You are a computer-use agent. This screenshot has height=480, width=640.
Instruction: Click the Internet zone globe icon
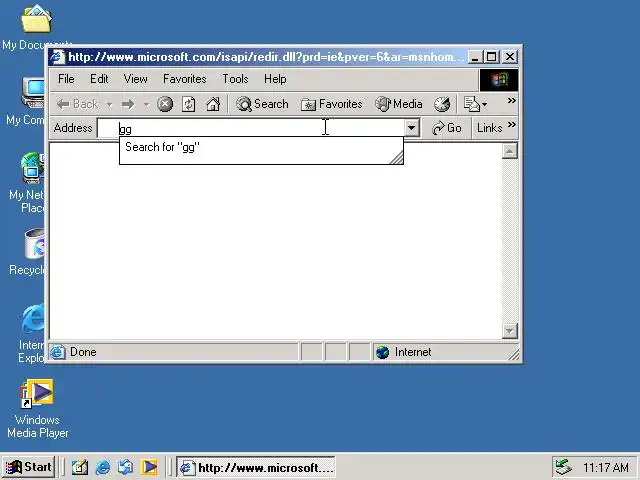point(382,352)
